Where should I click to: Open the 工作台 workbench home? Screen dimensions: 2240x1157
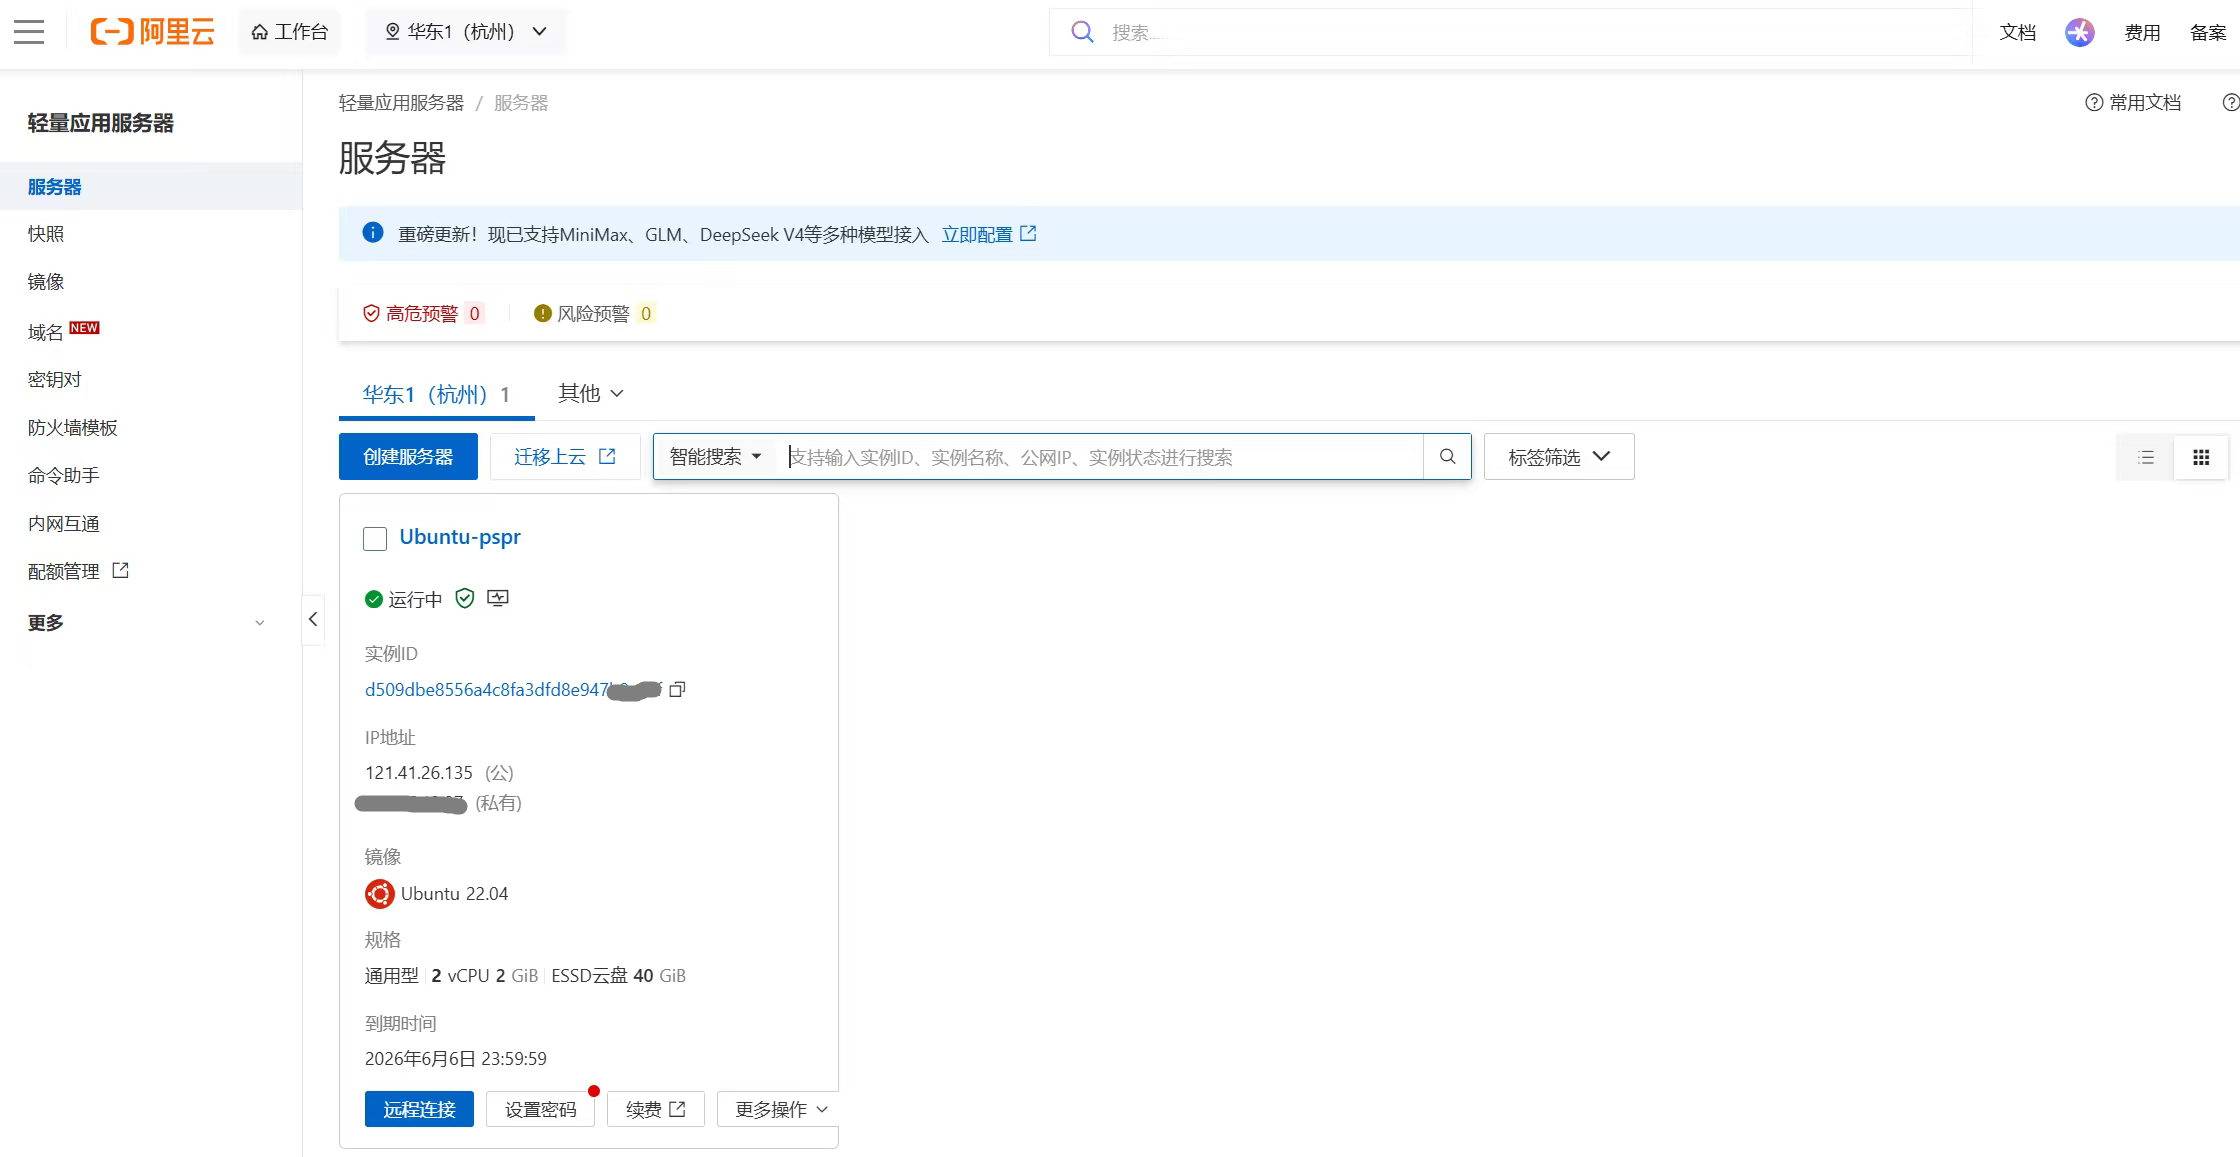tap(290, 32)
